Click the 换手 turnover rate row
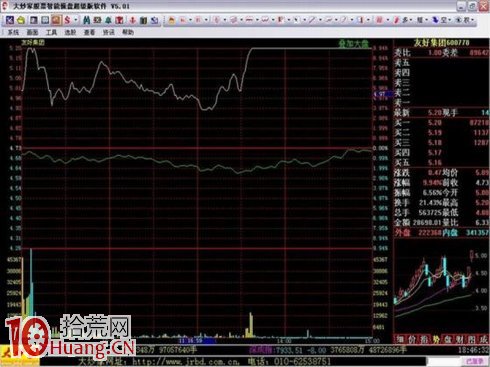This screenshot has width=490, height=367. 417,203
